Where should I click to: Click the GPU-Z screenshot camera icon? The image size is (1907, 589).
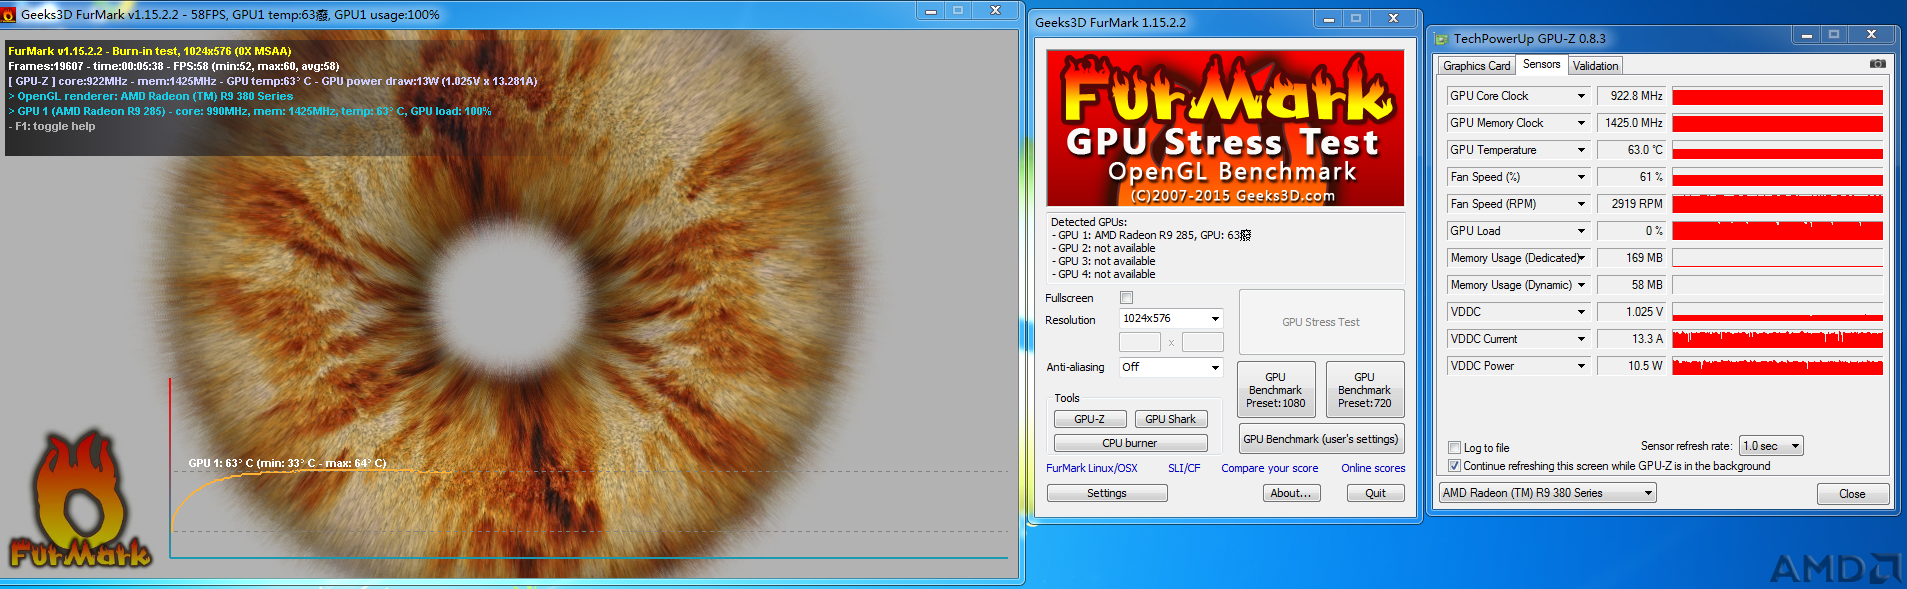click(x=1877, y=64)
